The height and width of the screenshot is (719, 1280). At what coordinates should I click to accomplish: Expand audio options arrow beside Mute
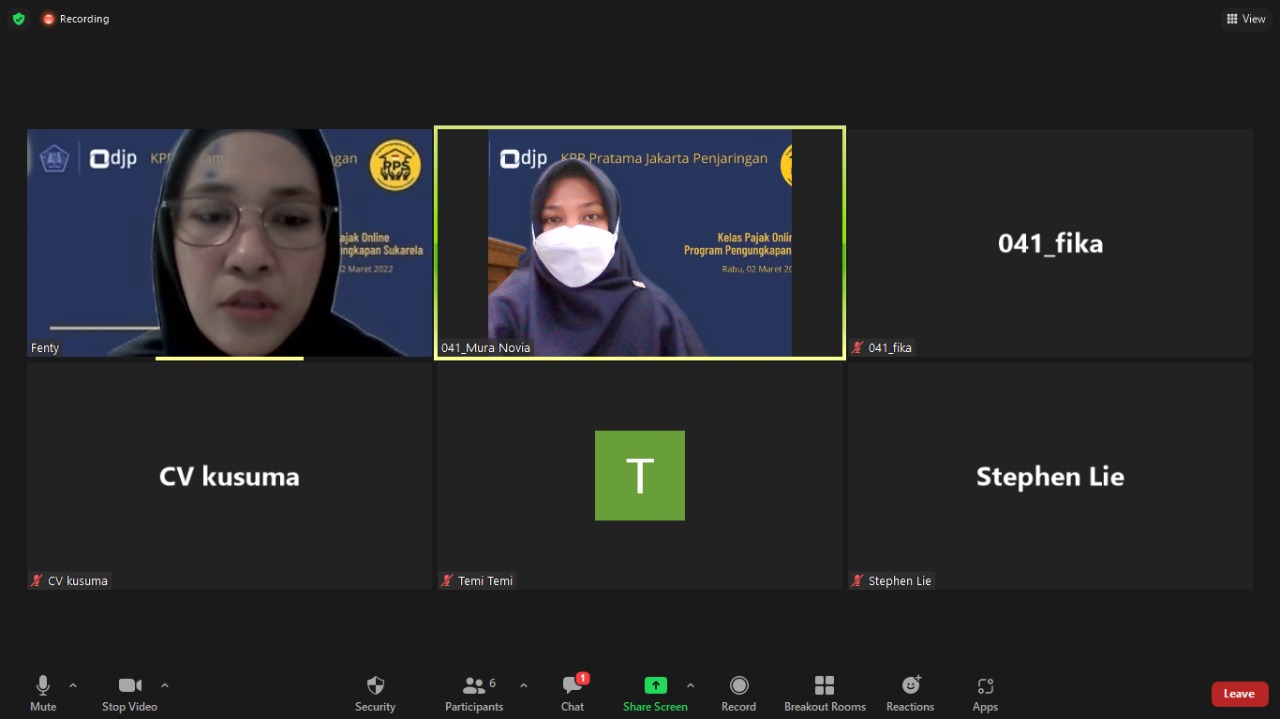[x=73, y=685]
